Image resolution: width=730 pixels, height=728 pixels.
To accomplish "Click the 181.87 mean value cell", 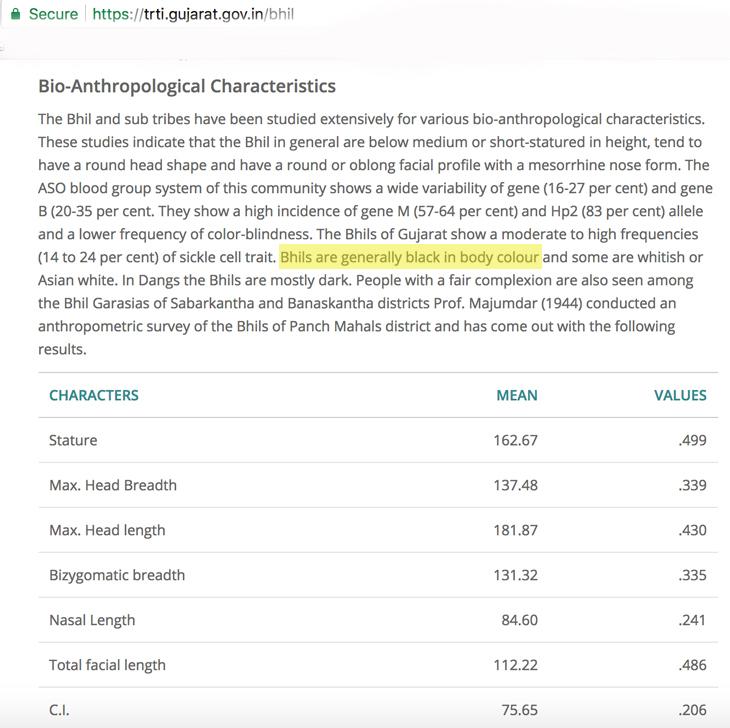I will pyautogui.click(x=515, y=530).
